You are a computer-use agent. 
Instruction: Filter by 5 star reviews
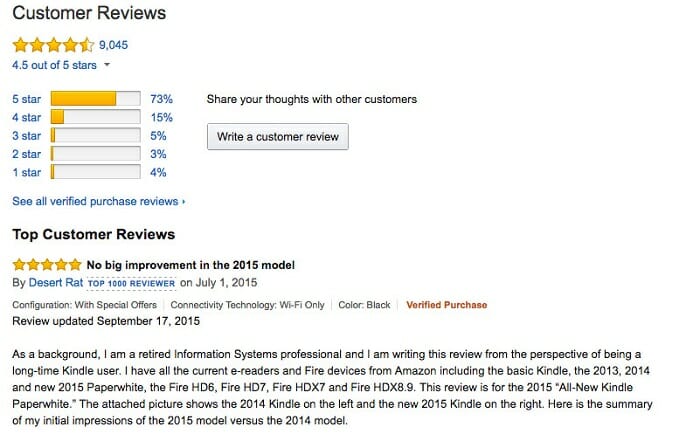coord(26,99)
